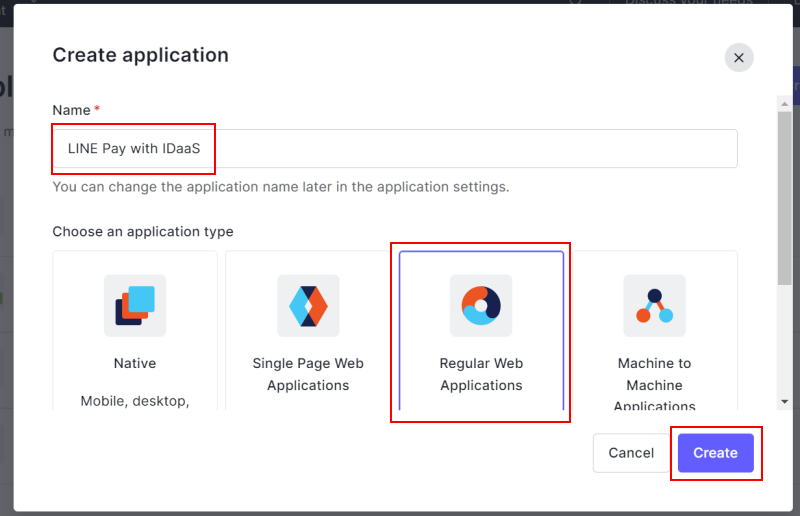Pick the "Regular Web Applications" label
800x516 pixels.
point(481,374)
